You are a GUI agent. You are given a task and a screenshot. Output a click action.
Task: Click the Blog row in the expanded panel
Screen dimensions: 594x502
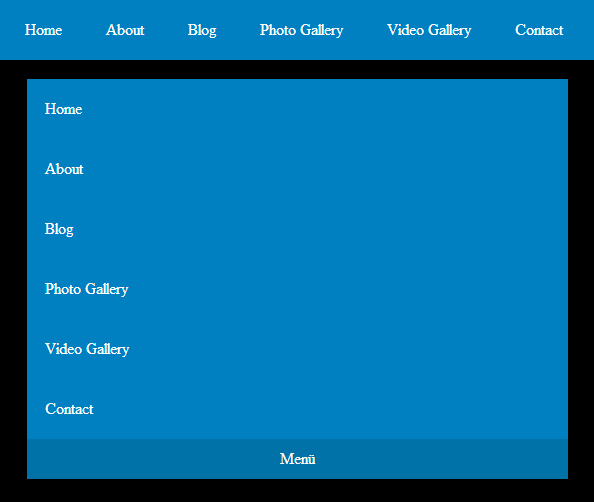click(x=297, y=229)
